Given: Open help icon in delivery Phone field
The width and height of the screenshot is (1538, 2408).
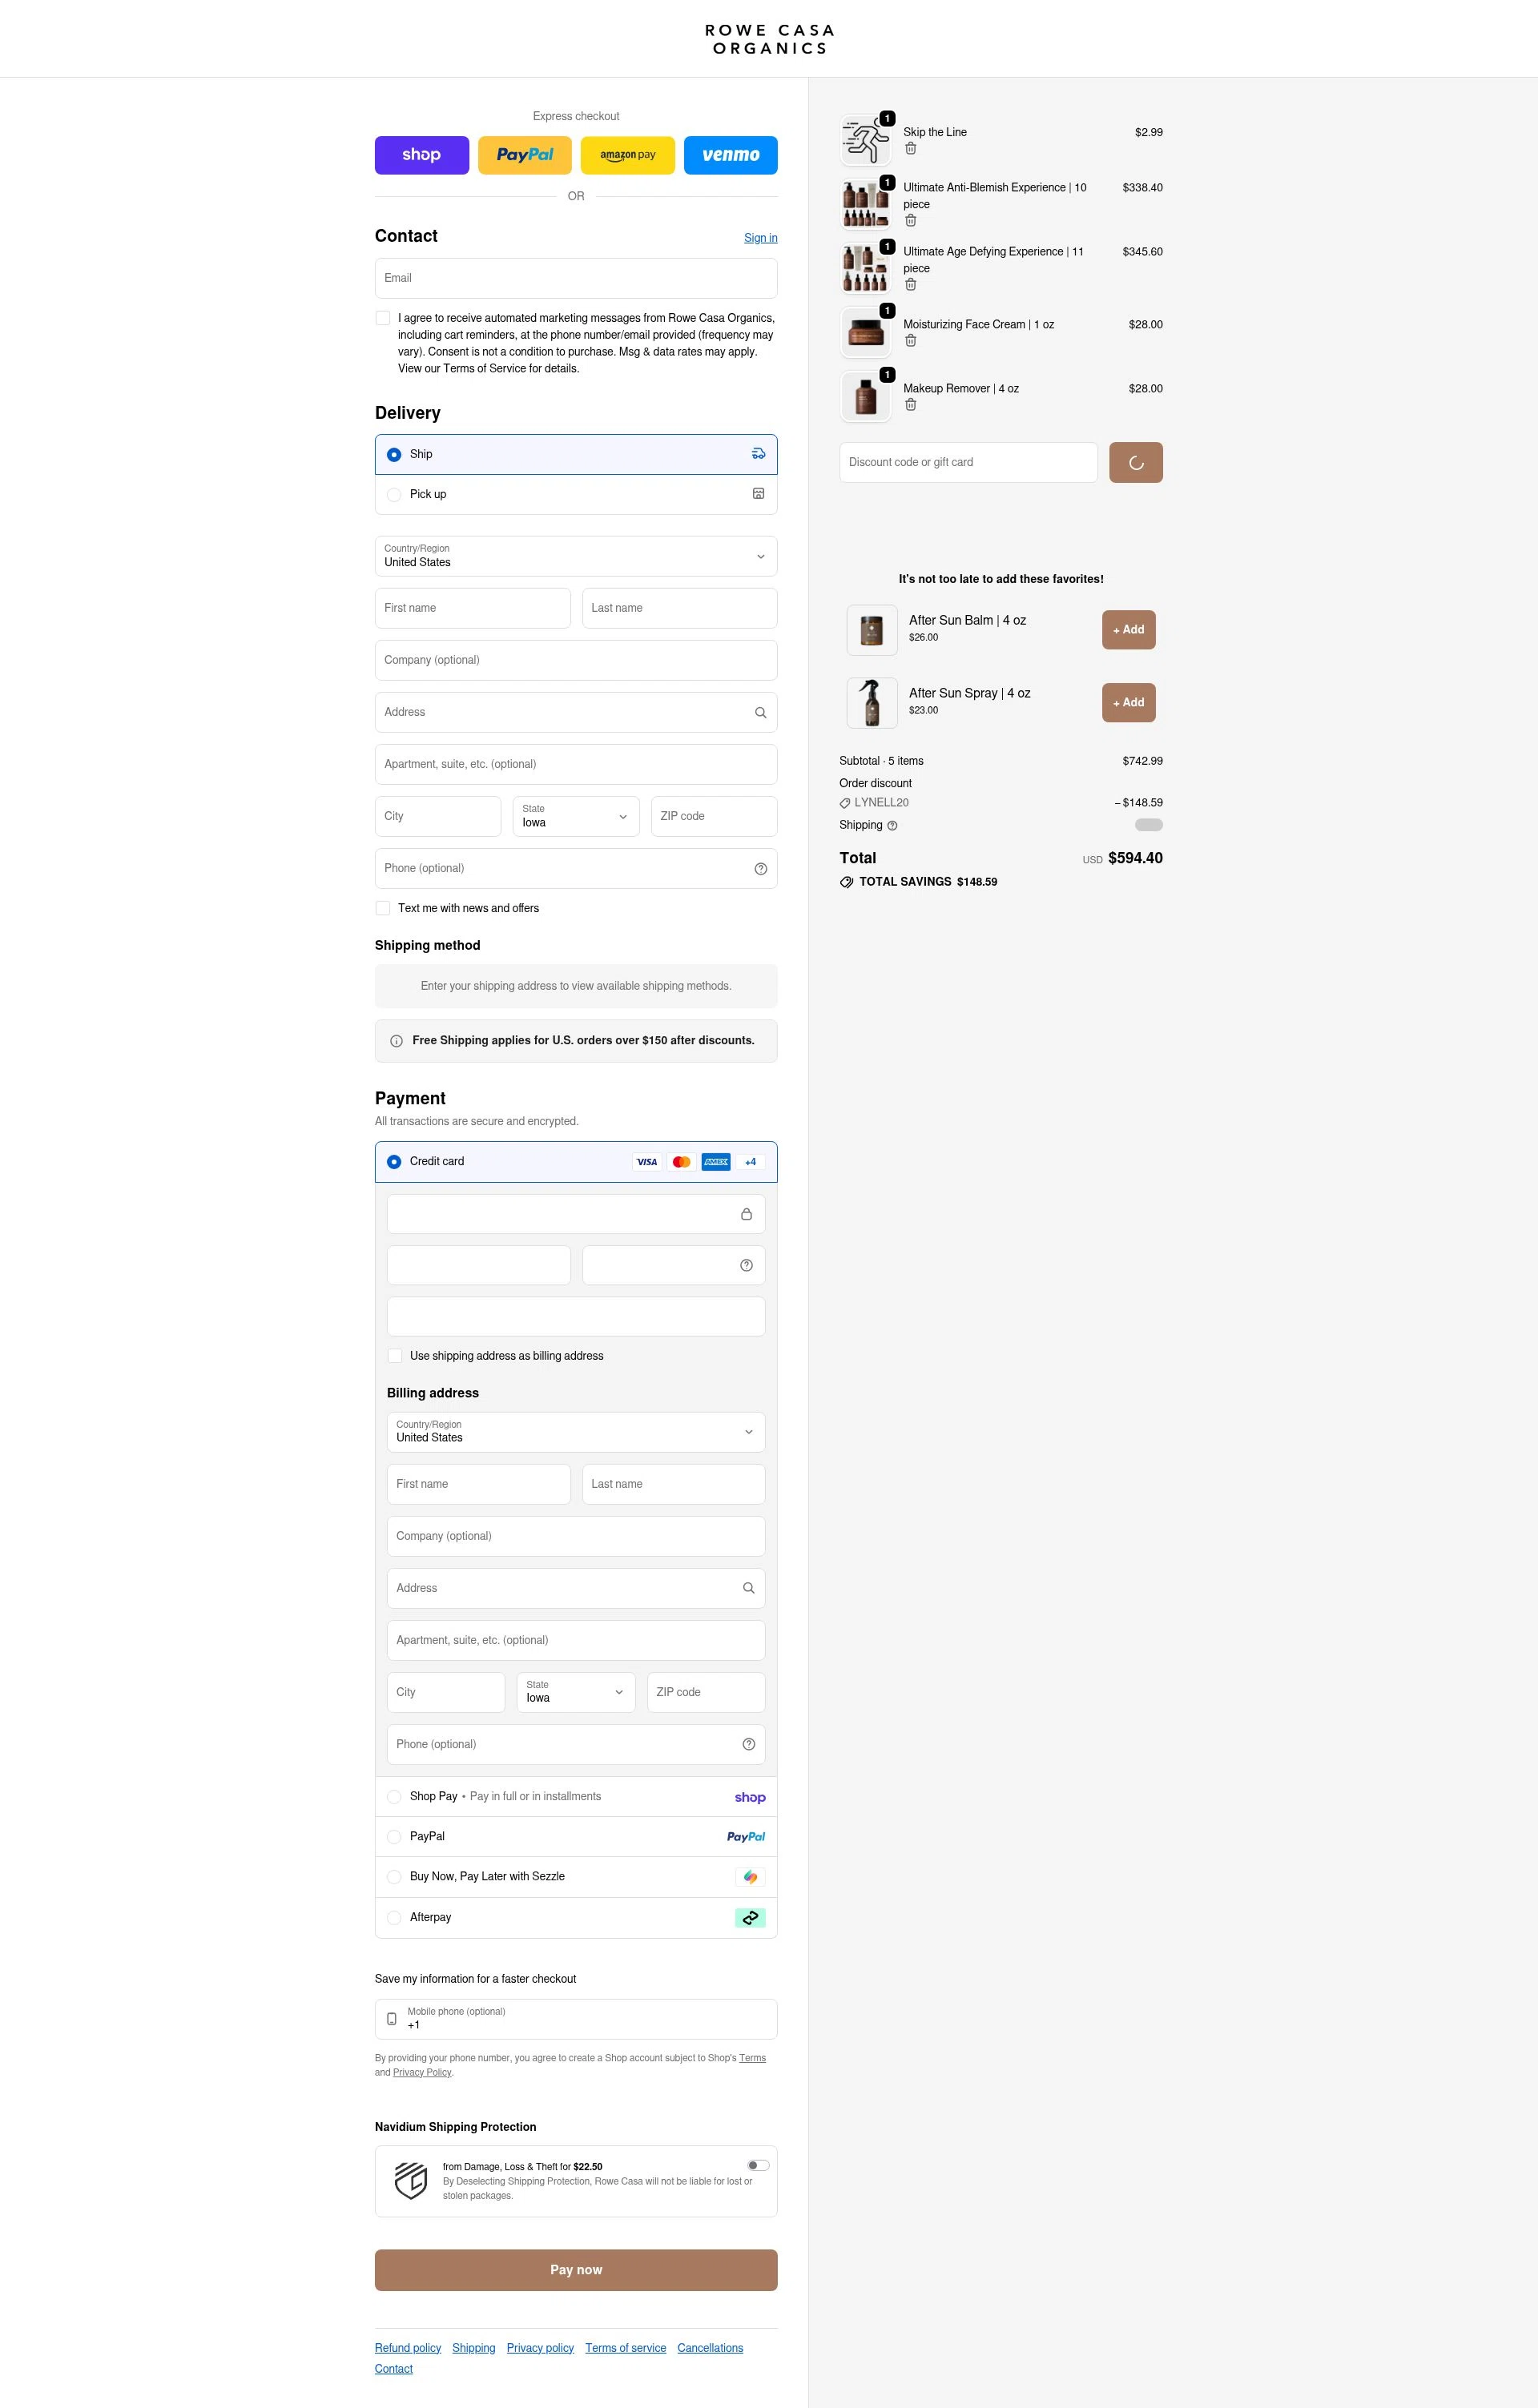Looking at the screenshot, I should click(x=760, y=869).
